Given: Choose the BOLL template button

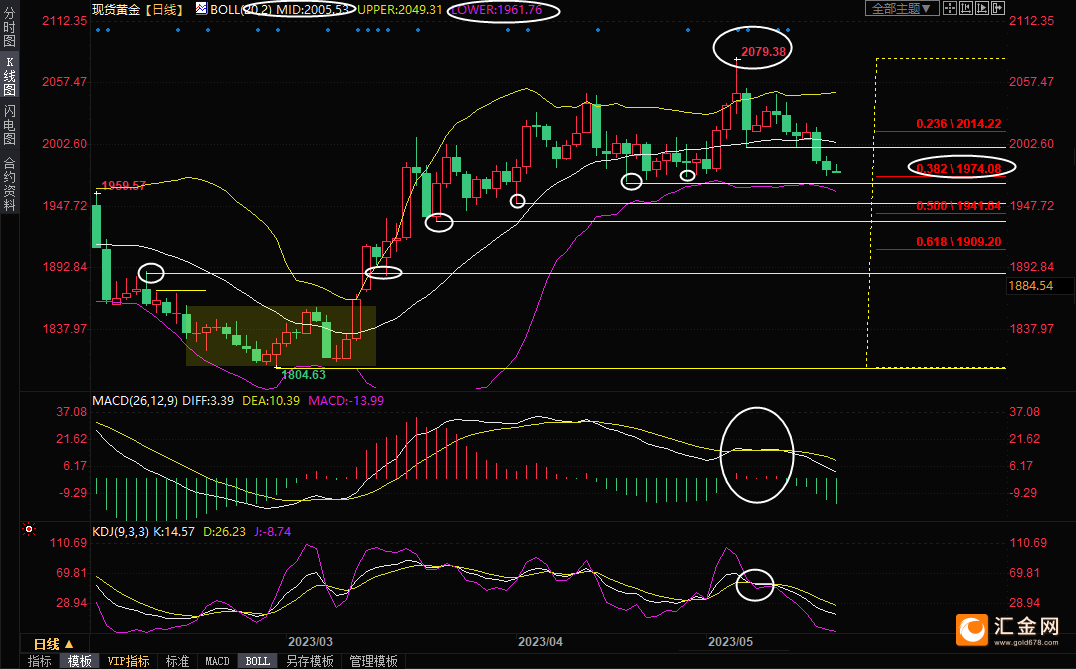Looking at the screenshot, I should (257, 661).
